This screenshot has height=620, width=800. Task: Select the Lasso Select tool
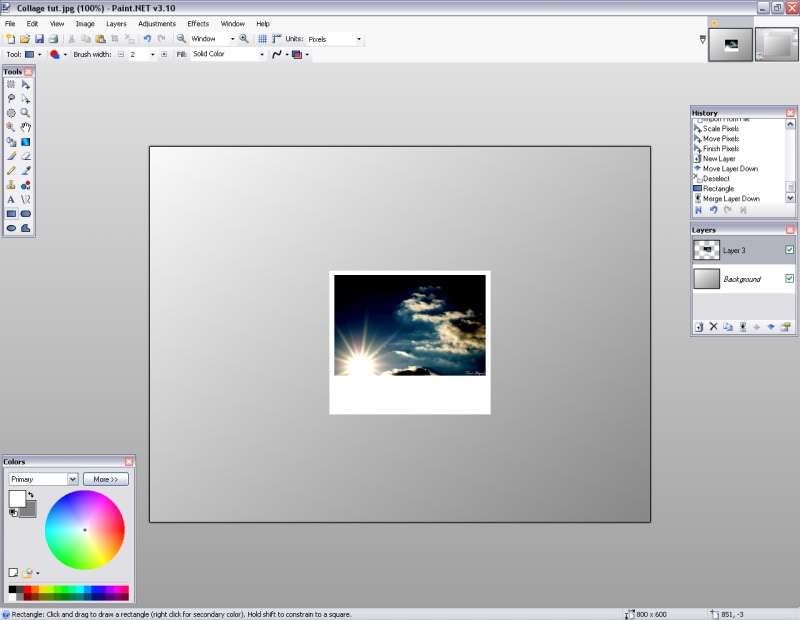pos(11,99)
